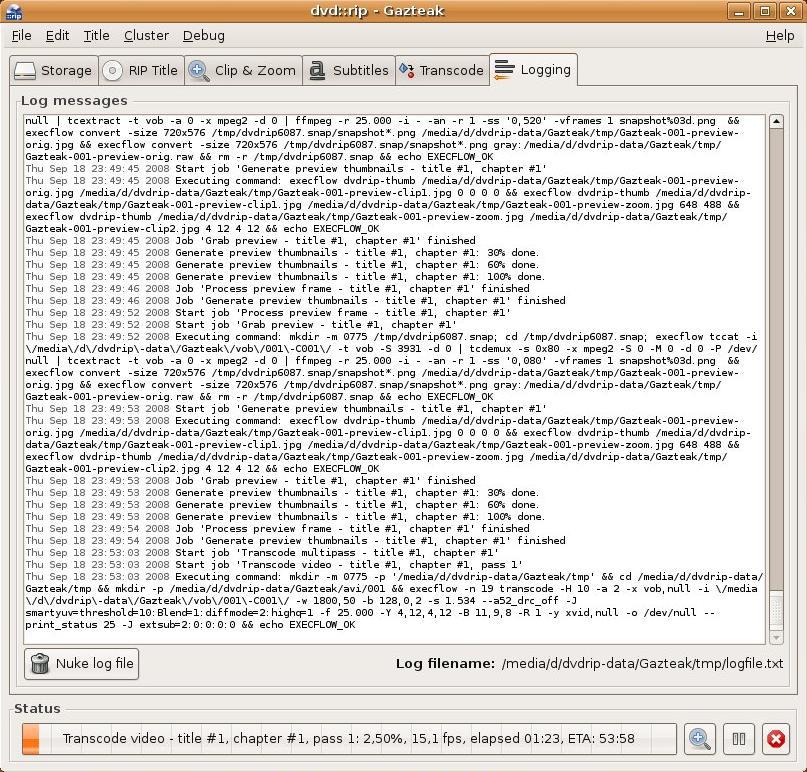Click the 'Status' section heading
Screen dimensions: 807x772
click(37, 709)
